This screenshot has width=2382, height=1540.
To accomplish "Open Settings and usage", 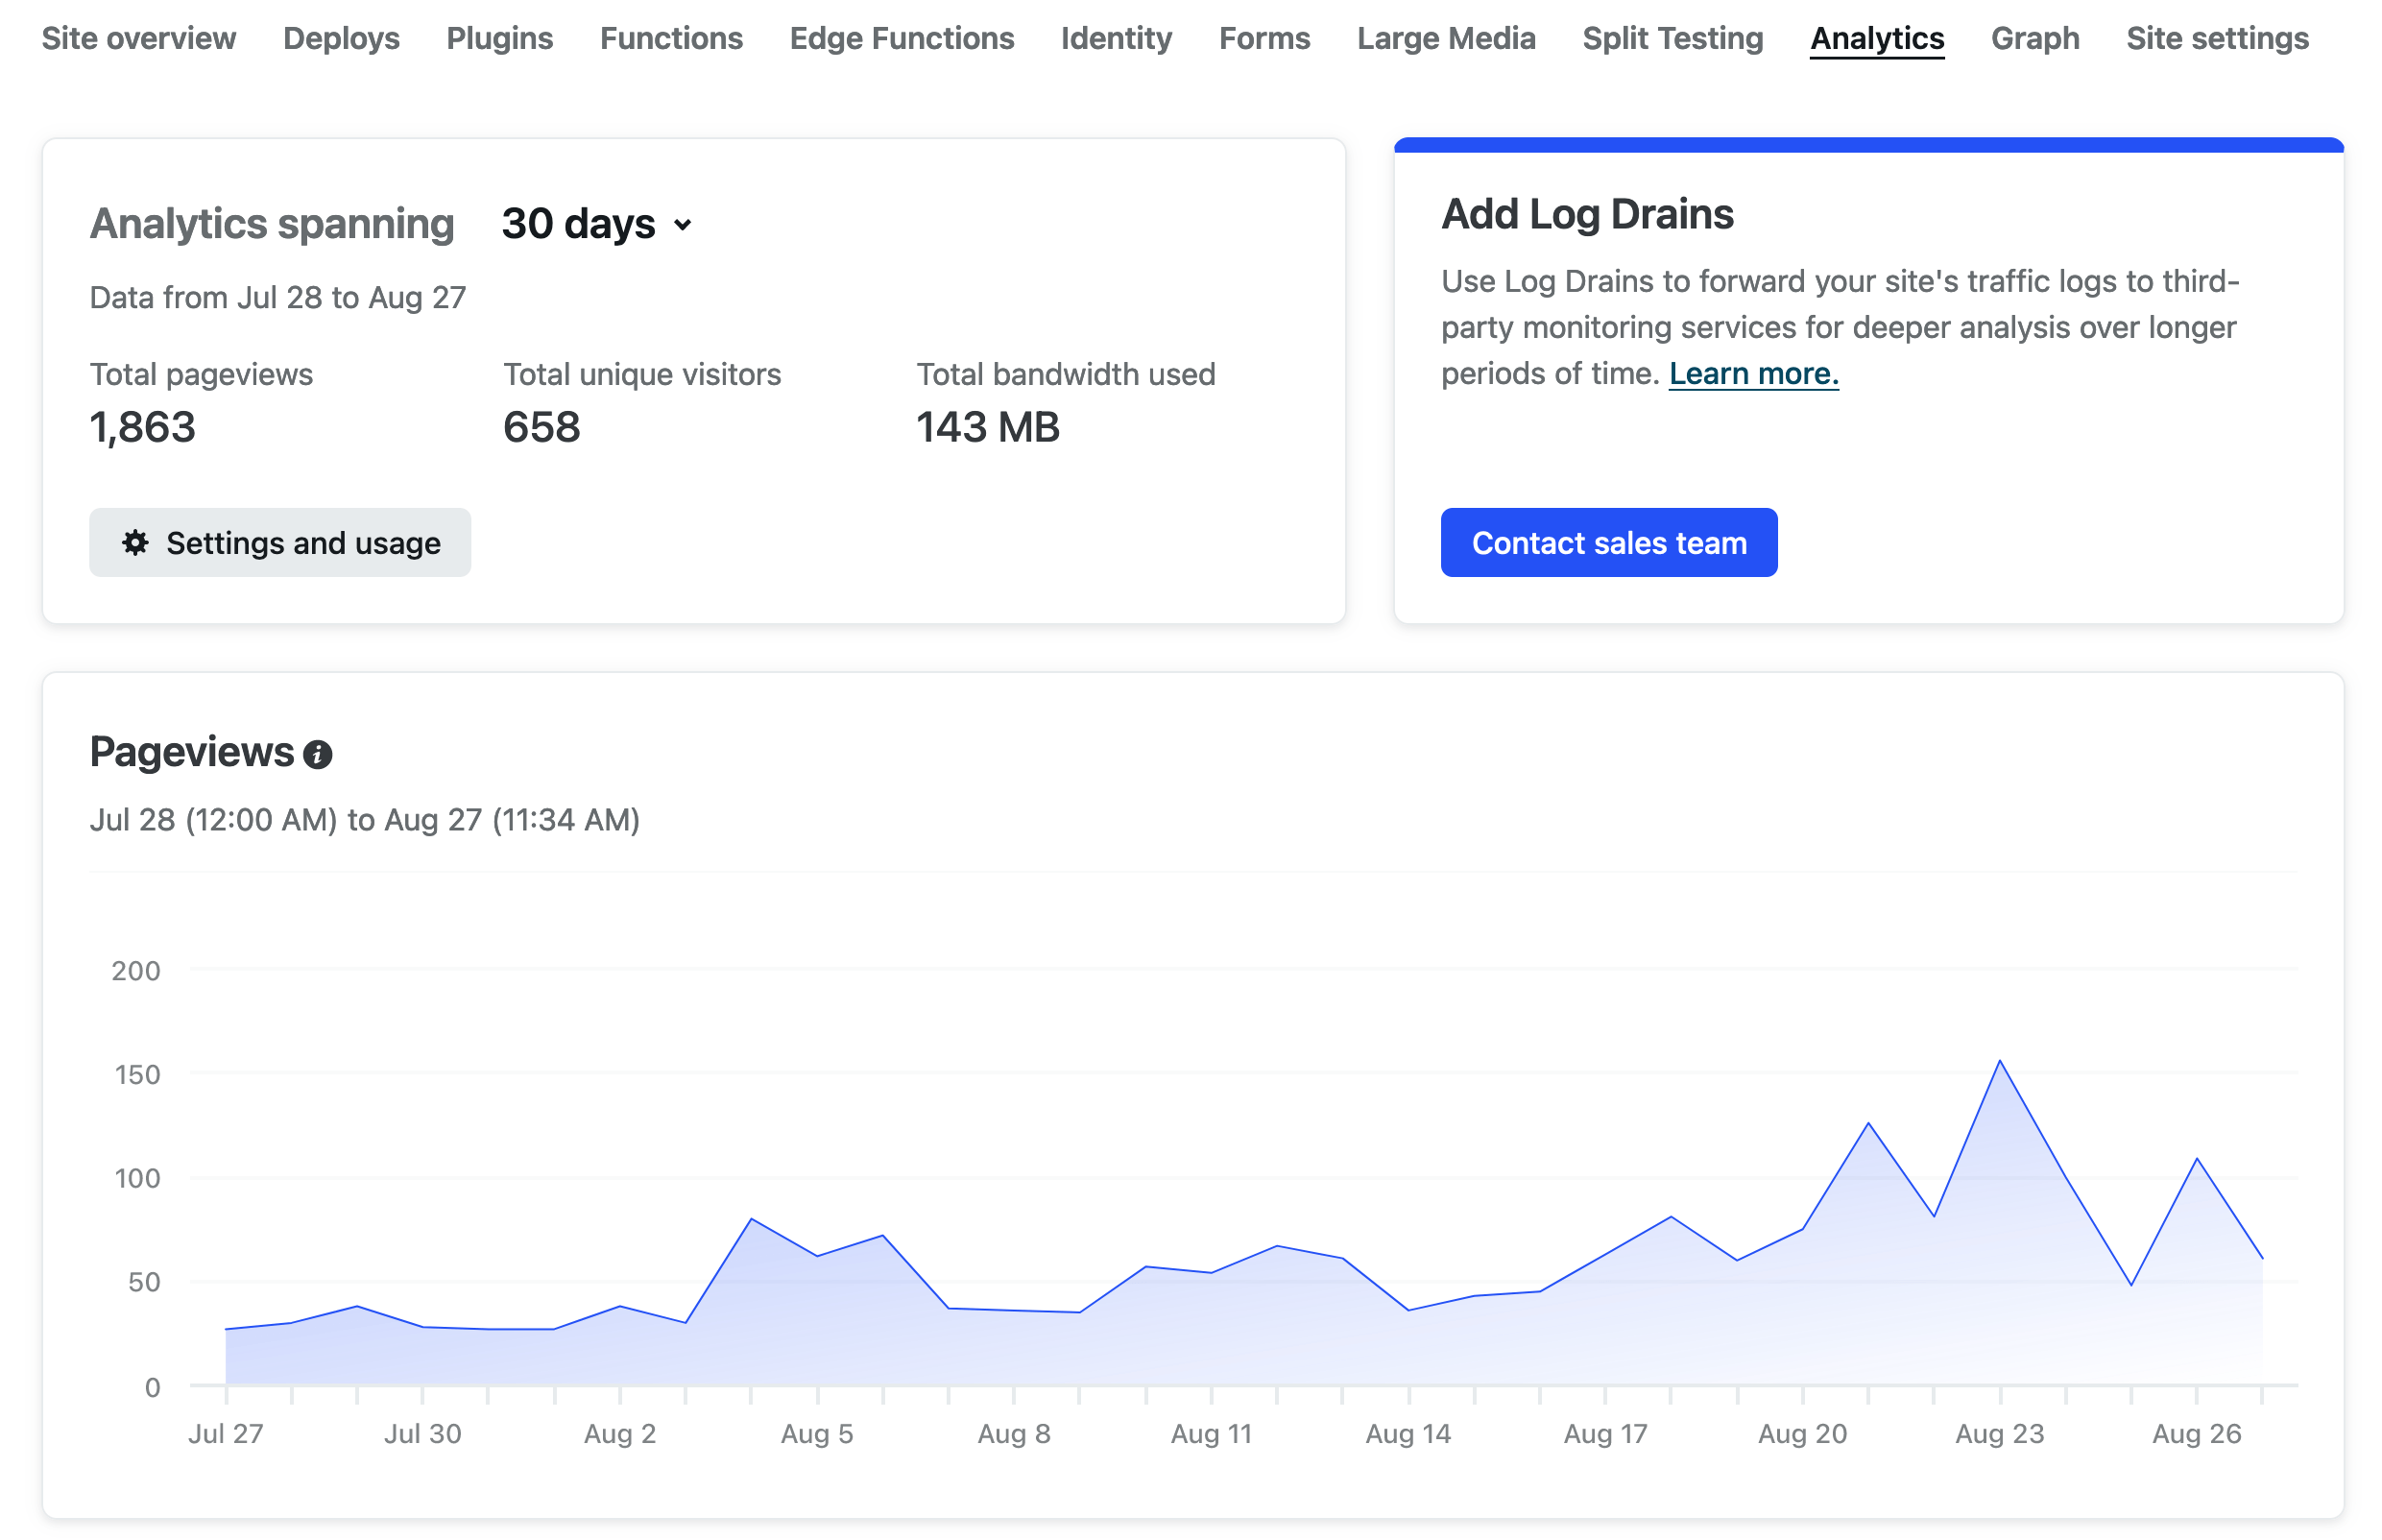I will 280,542.
